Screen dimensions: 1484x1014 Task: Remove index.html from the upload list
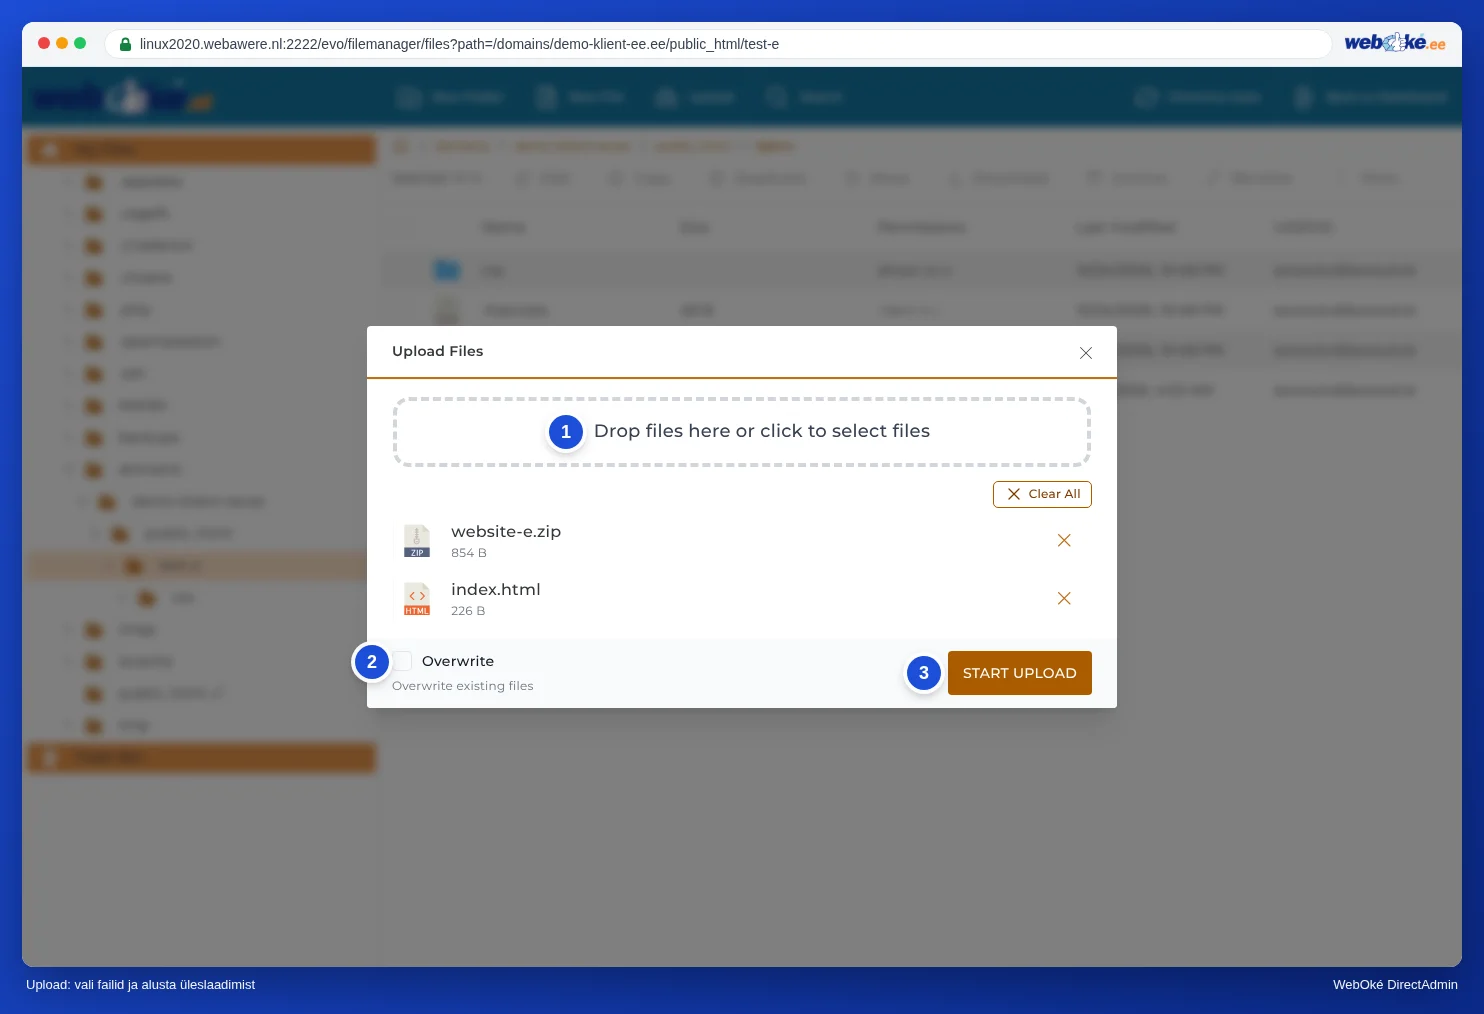point(1064,598)
